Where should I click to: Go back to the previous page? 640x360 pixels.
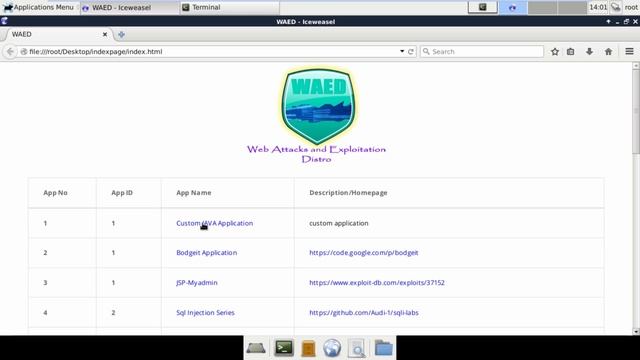click(10, 51)
